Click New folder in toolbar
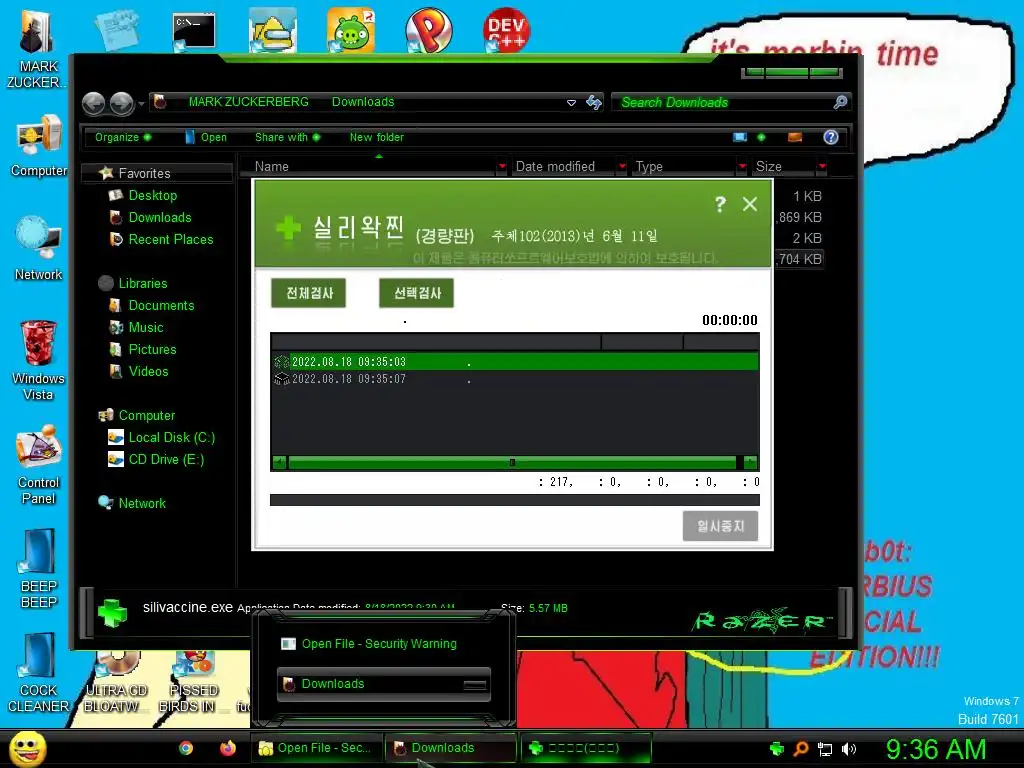The height and width of the screenshot is (768, 1024). (376, 137)
